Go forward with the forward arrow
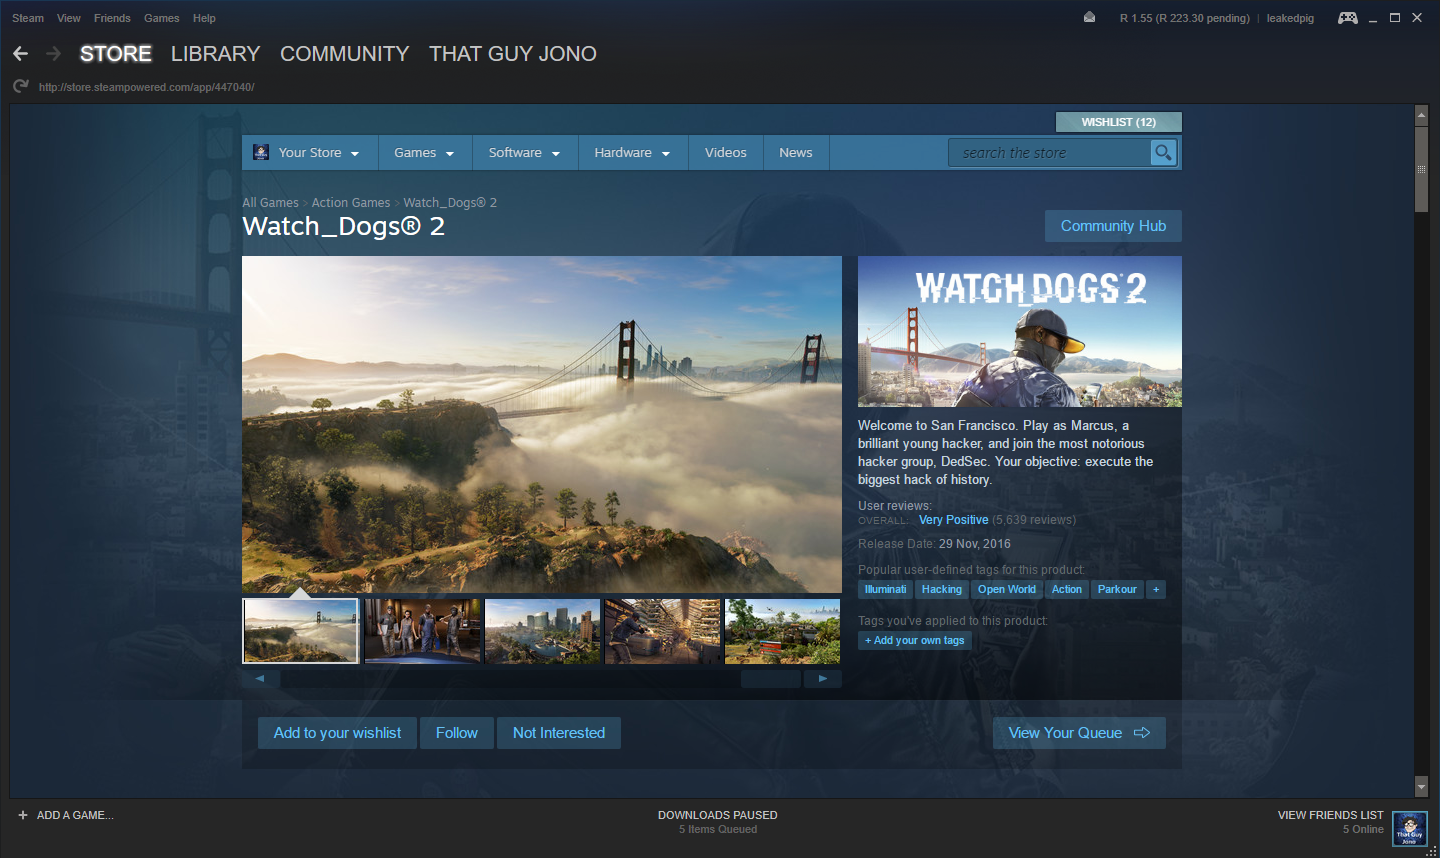The height and width of the screenshot is (858, 1440). coord(54,54)
